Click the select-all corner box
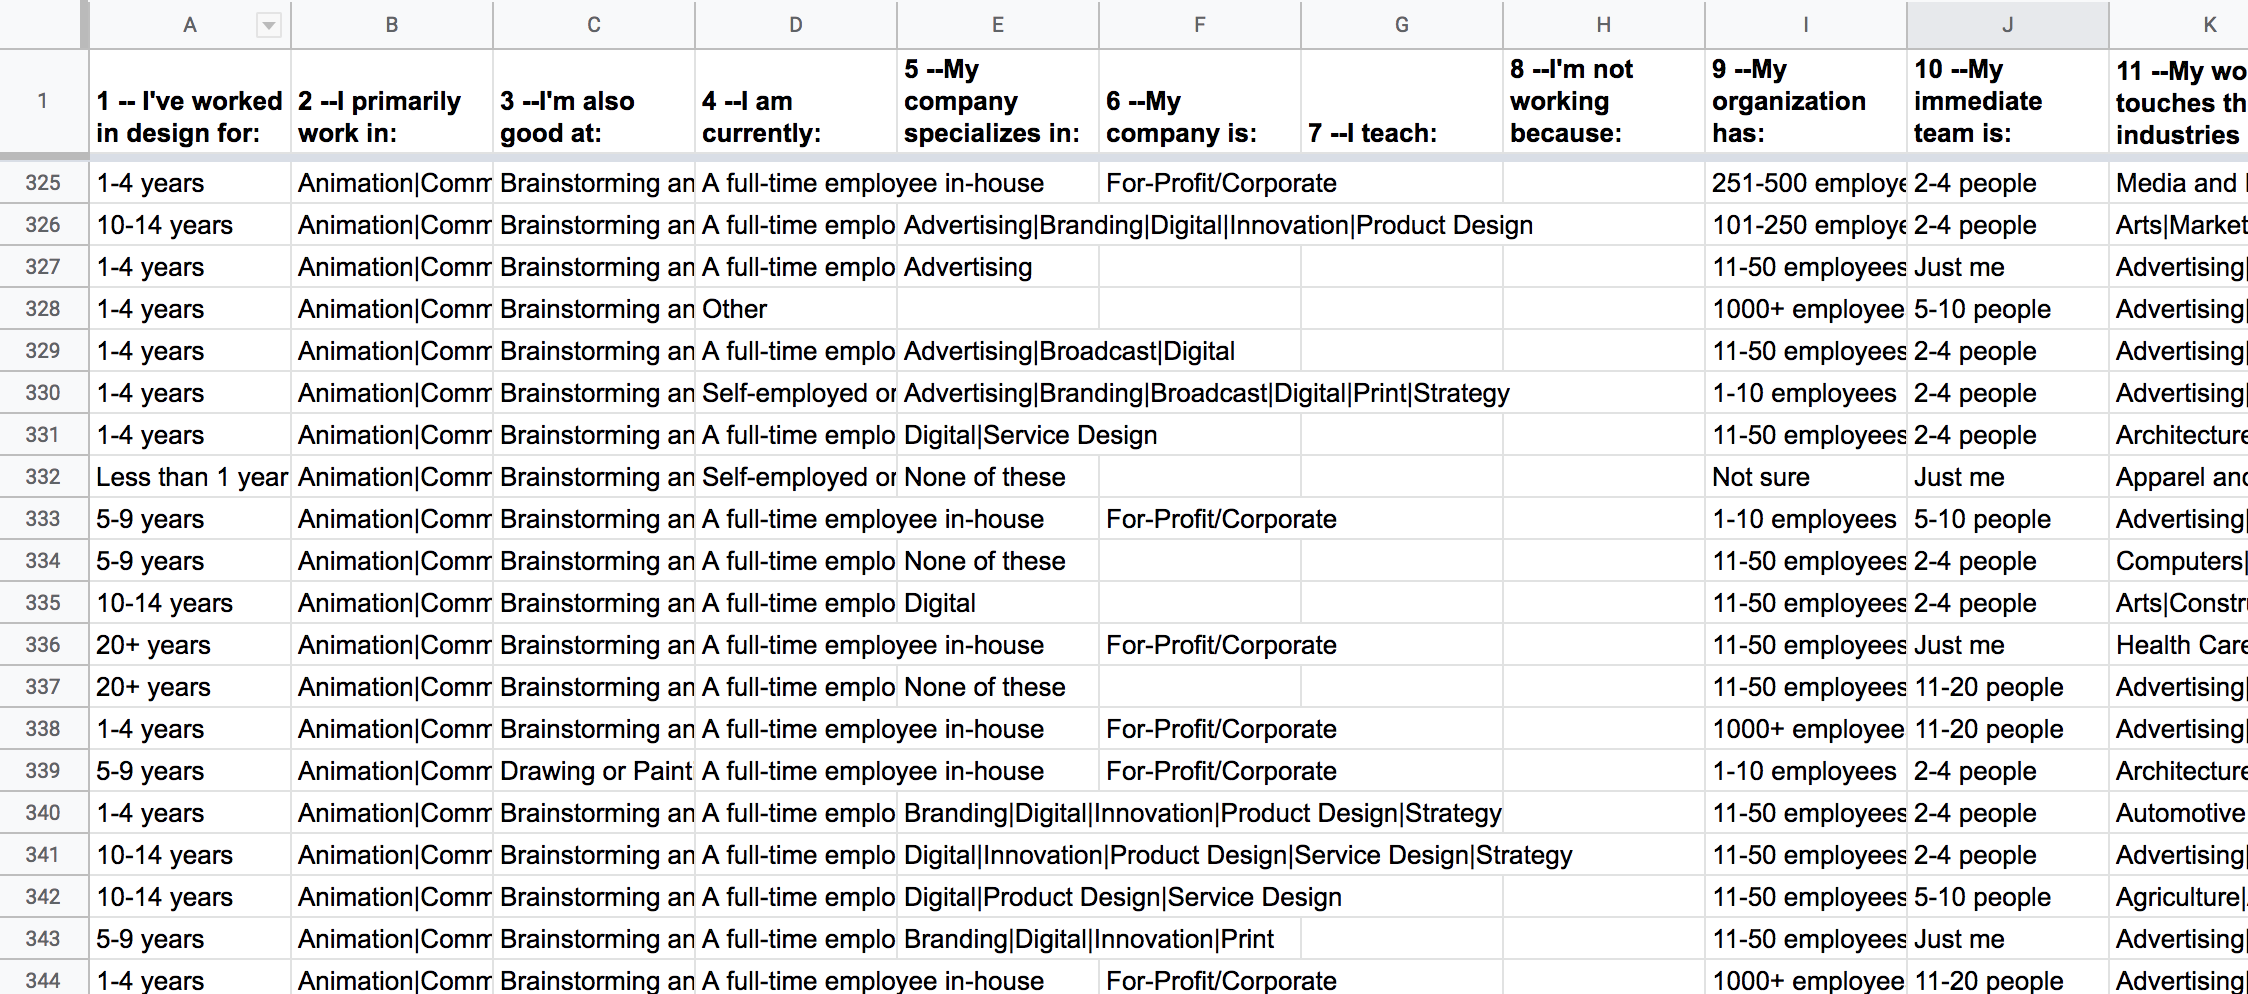The width and height of the screenshot is (2248, 994). [x=43, y=25]
